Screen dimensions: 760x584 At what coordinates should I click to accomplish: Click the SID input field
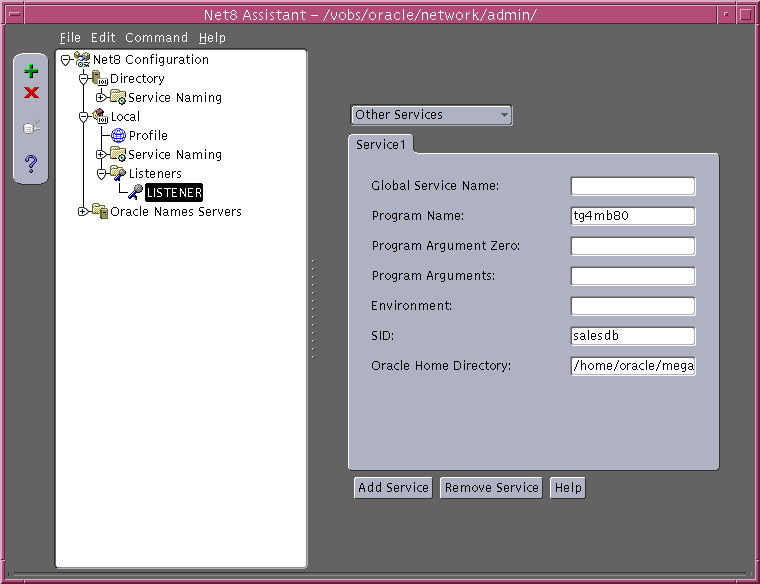pyautogui.click(x=632, y=336)
